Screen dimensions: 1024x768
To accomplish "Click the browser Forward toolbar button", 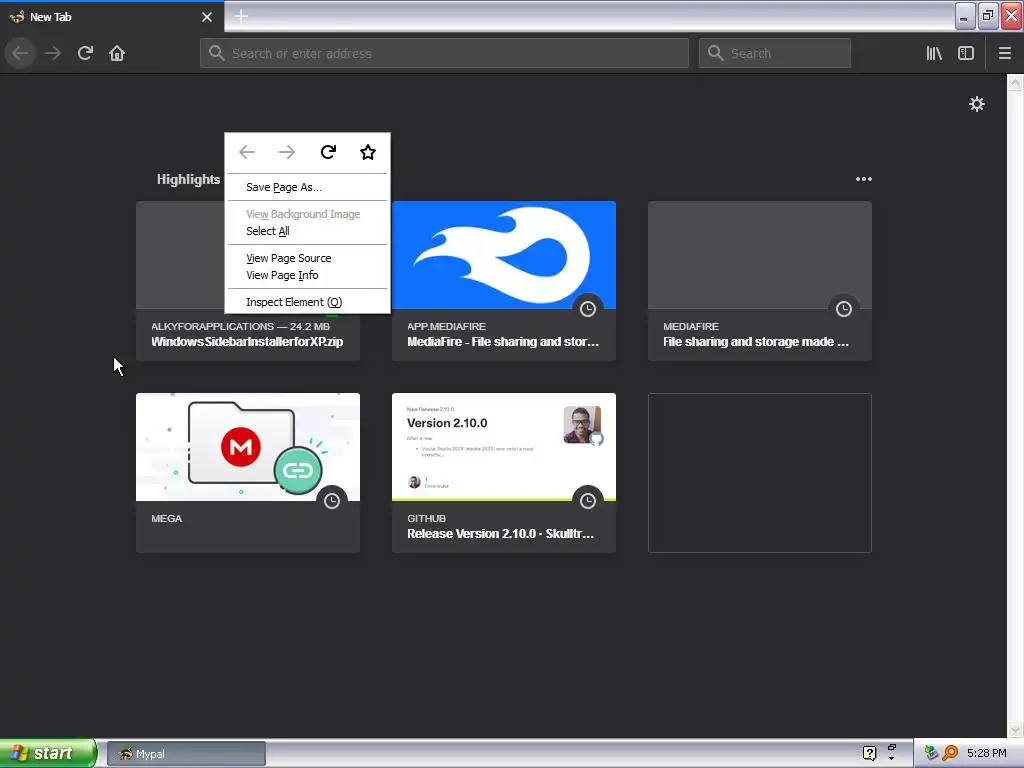I will (53, 53).
